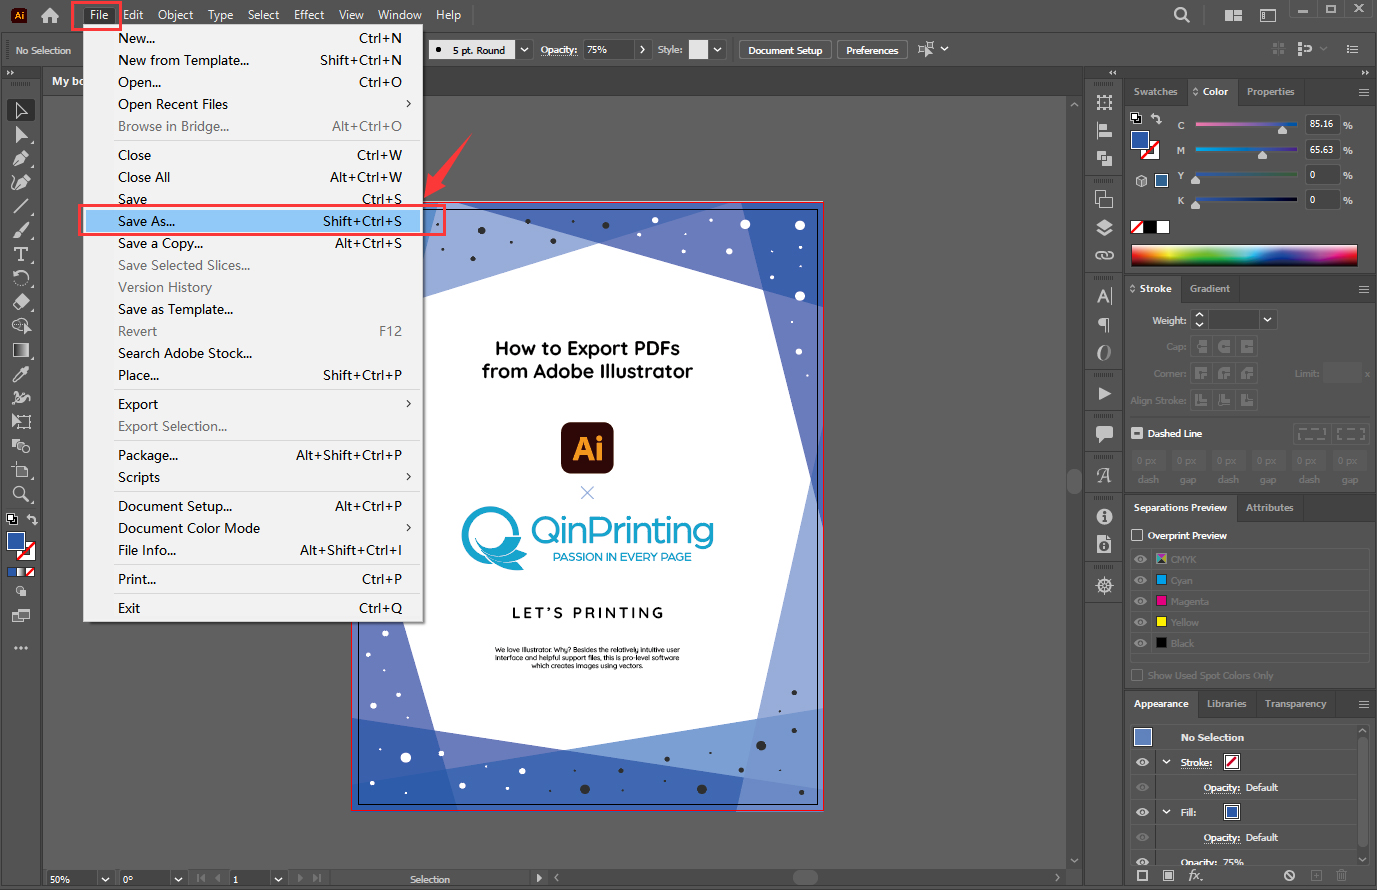1377x890 pixels.
Task: Select the Paintbrush tool
Action: [x=21, y=230]
